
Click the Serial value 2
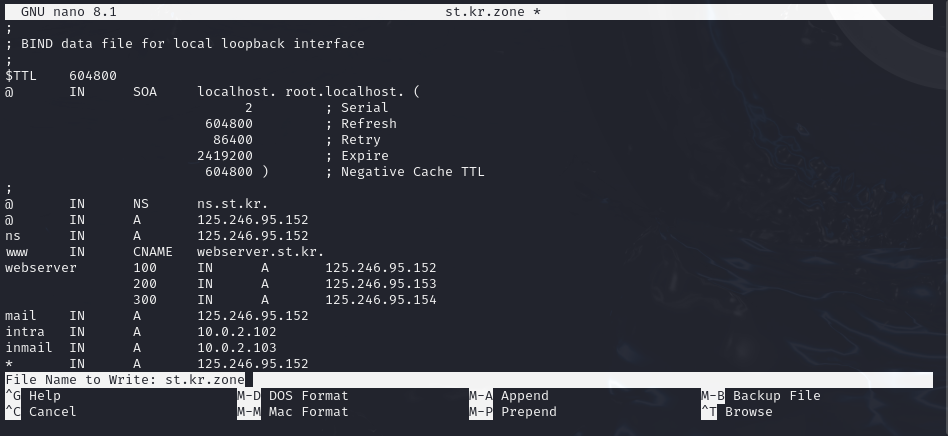coord(248,108)
